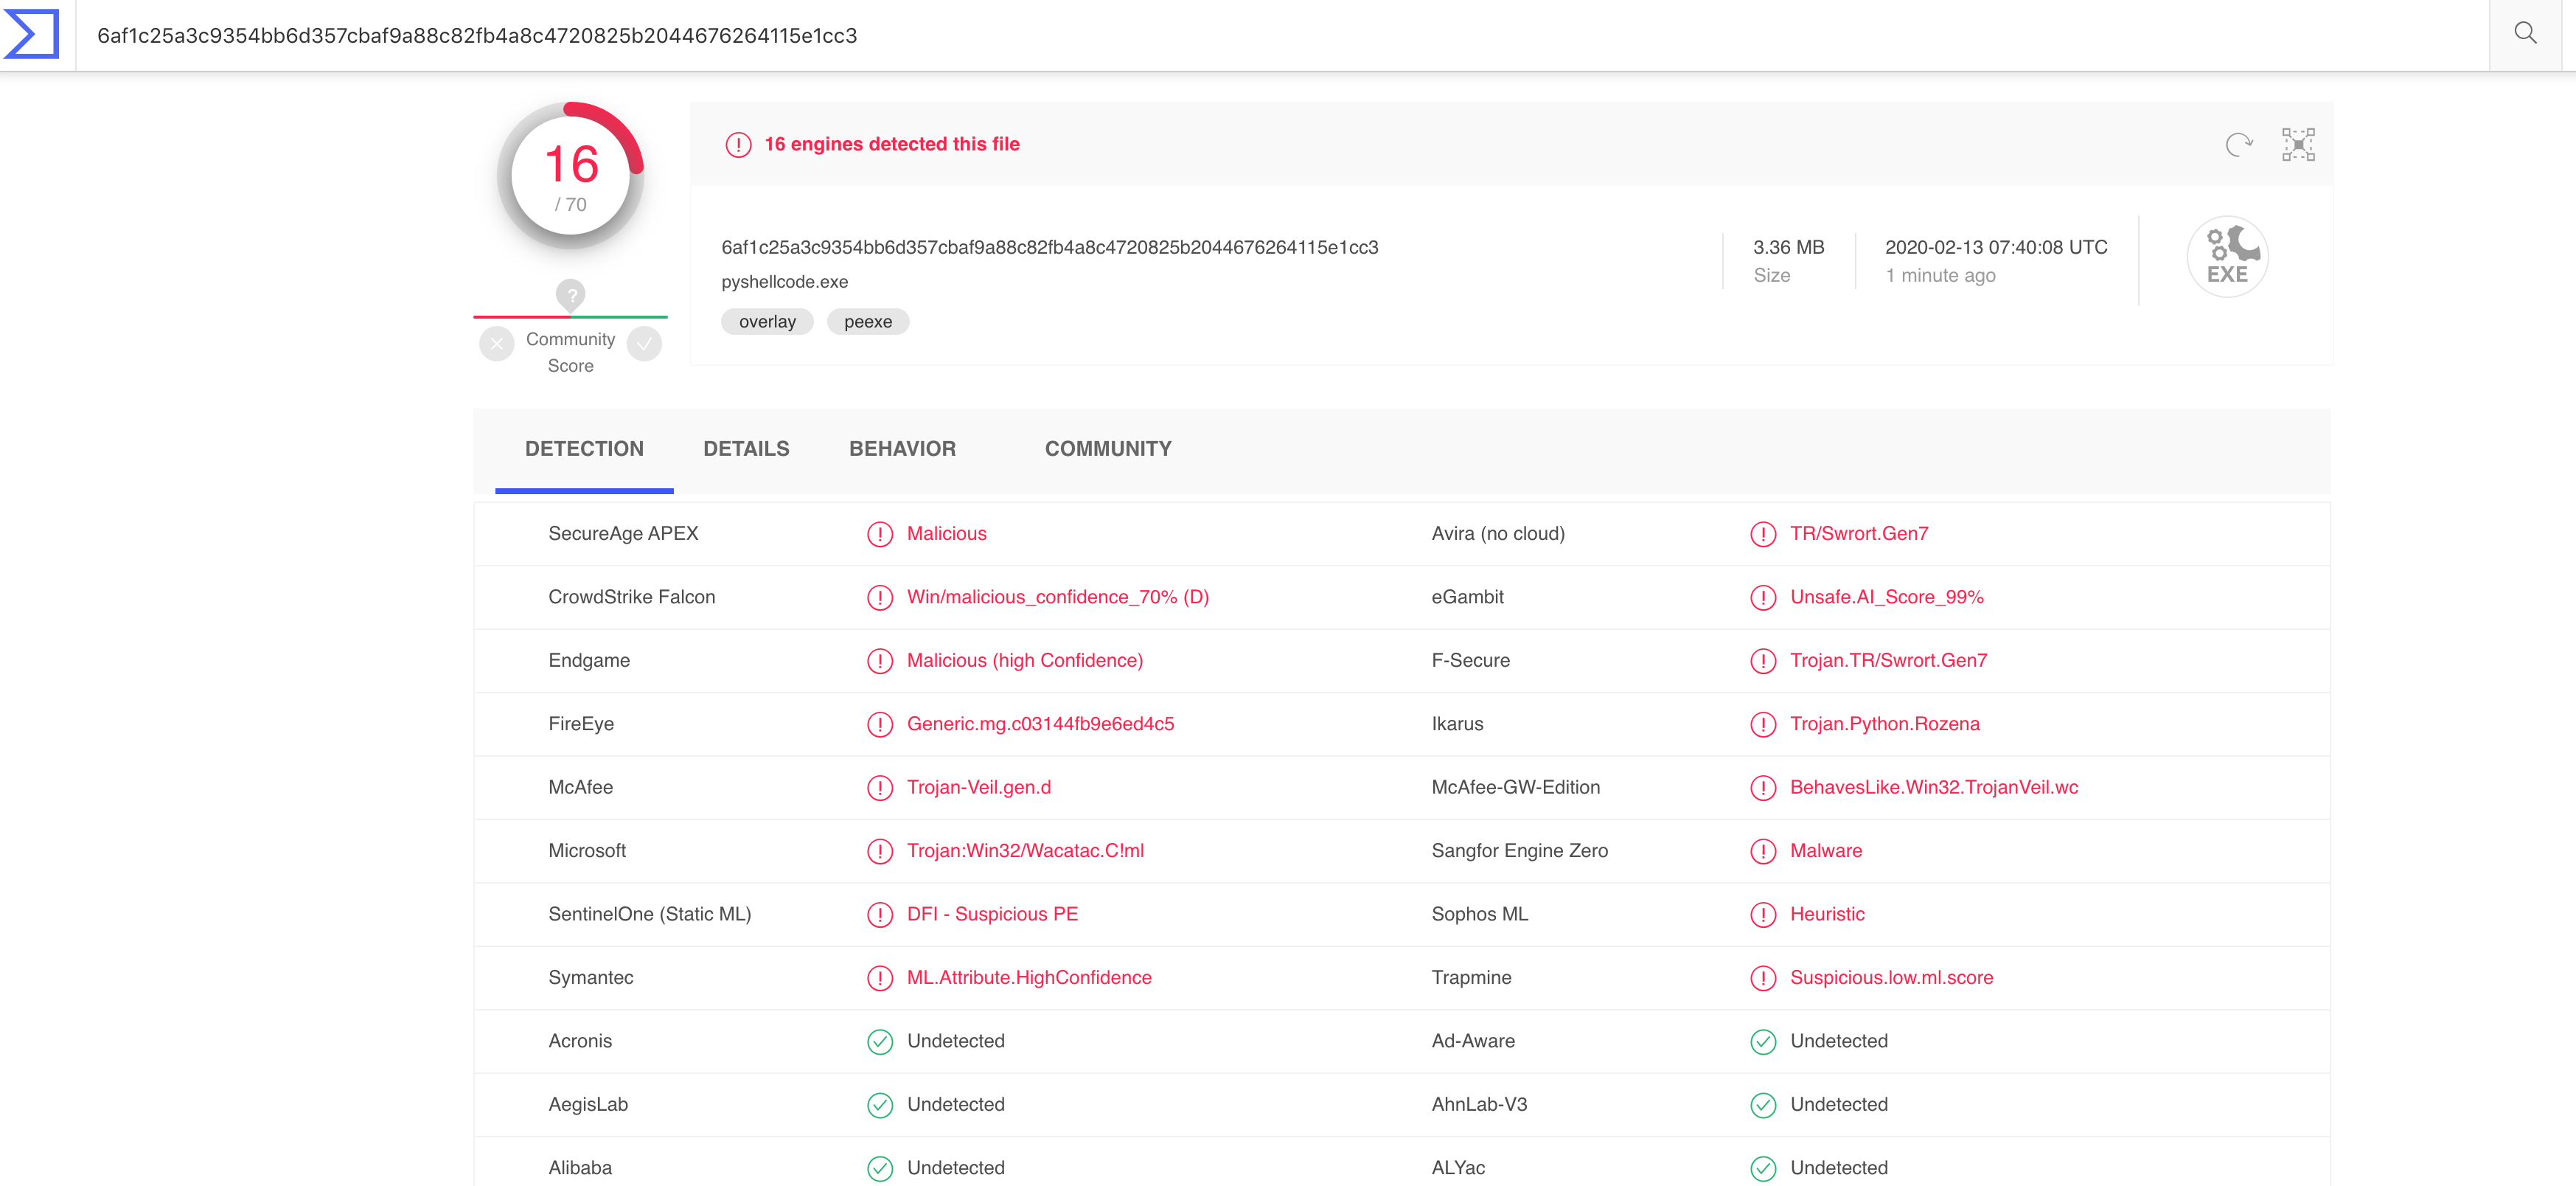The height and width of the screenshot is (1186, 2576).
Task: Click SentinelOne alert icon
Action: (x=880, y=915)
